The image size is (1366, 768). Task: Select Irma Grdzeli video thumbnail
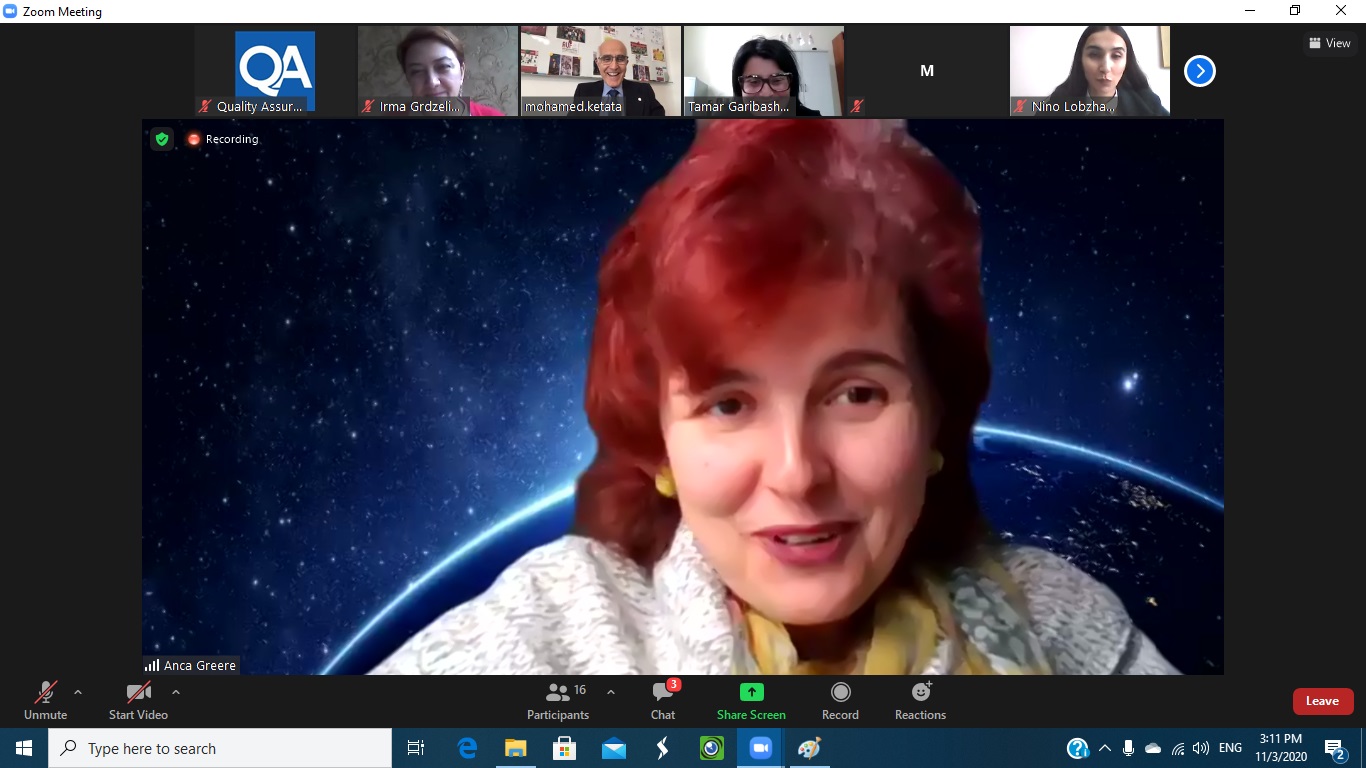pos(438,71)
